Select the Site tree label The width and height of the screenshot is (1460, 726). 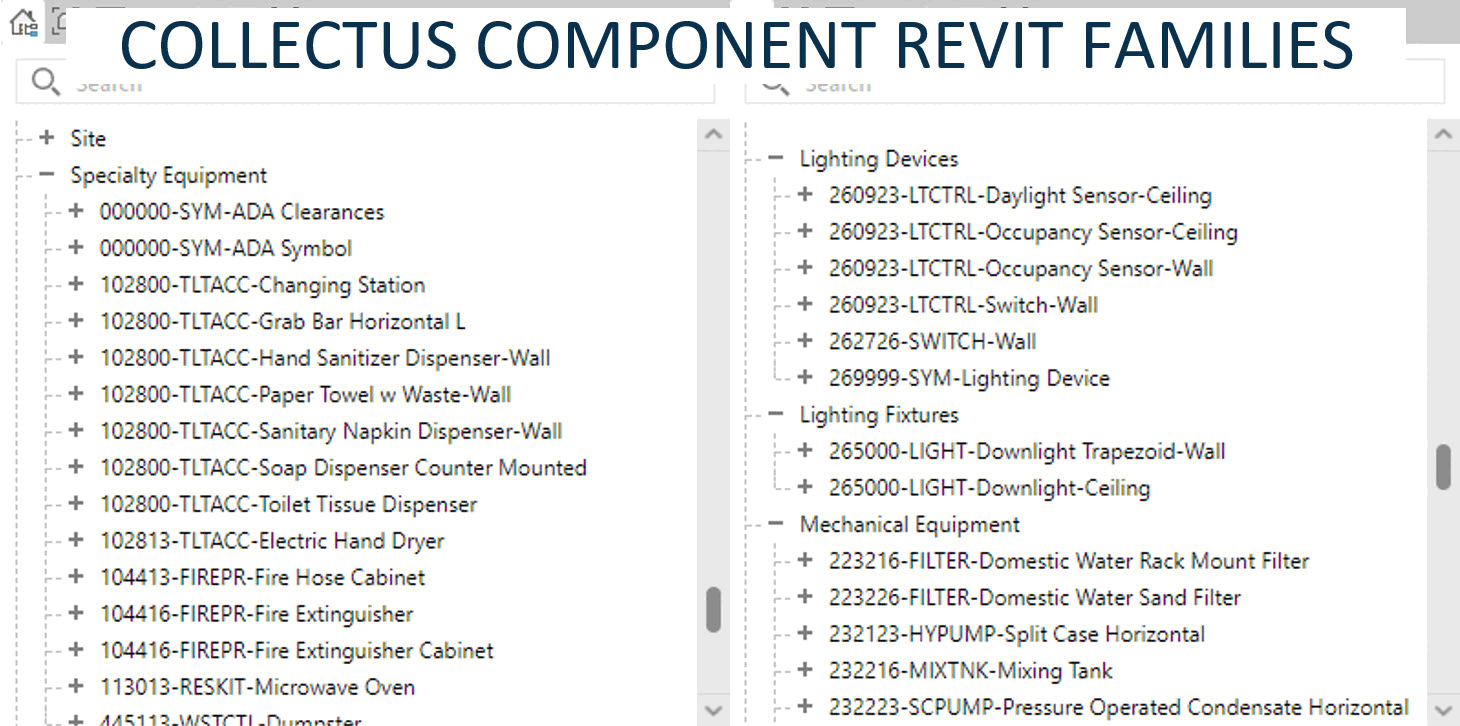tap(88, 139)
